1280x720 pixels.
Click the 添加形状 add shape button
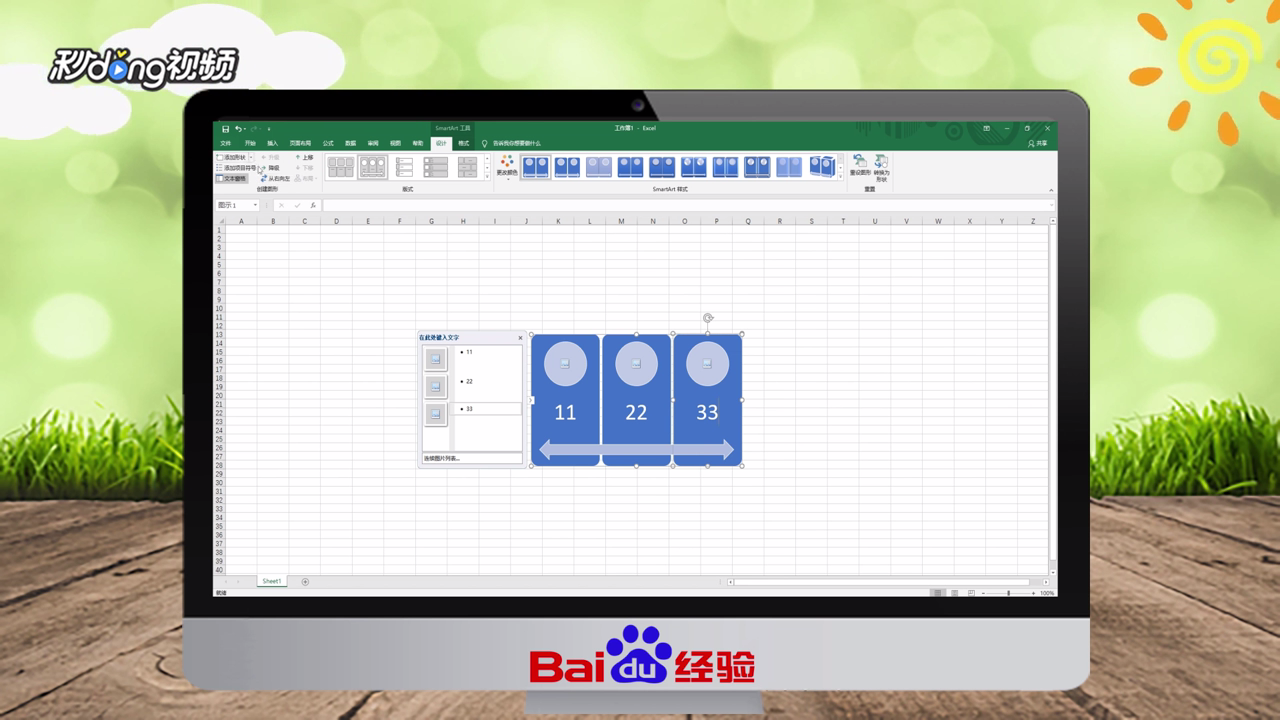(x=231, y=157)
